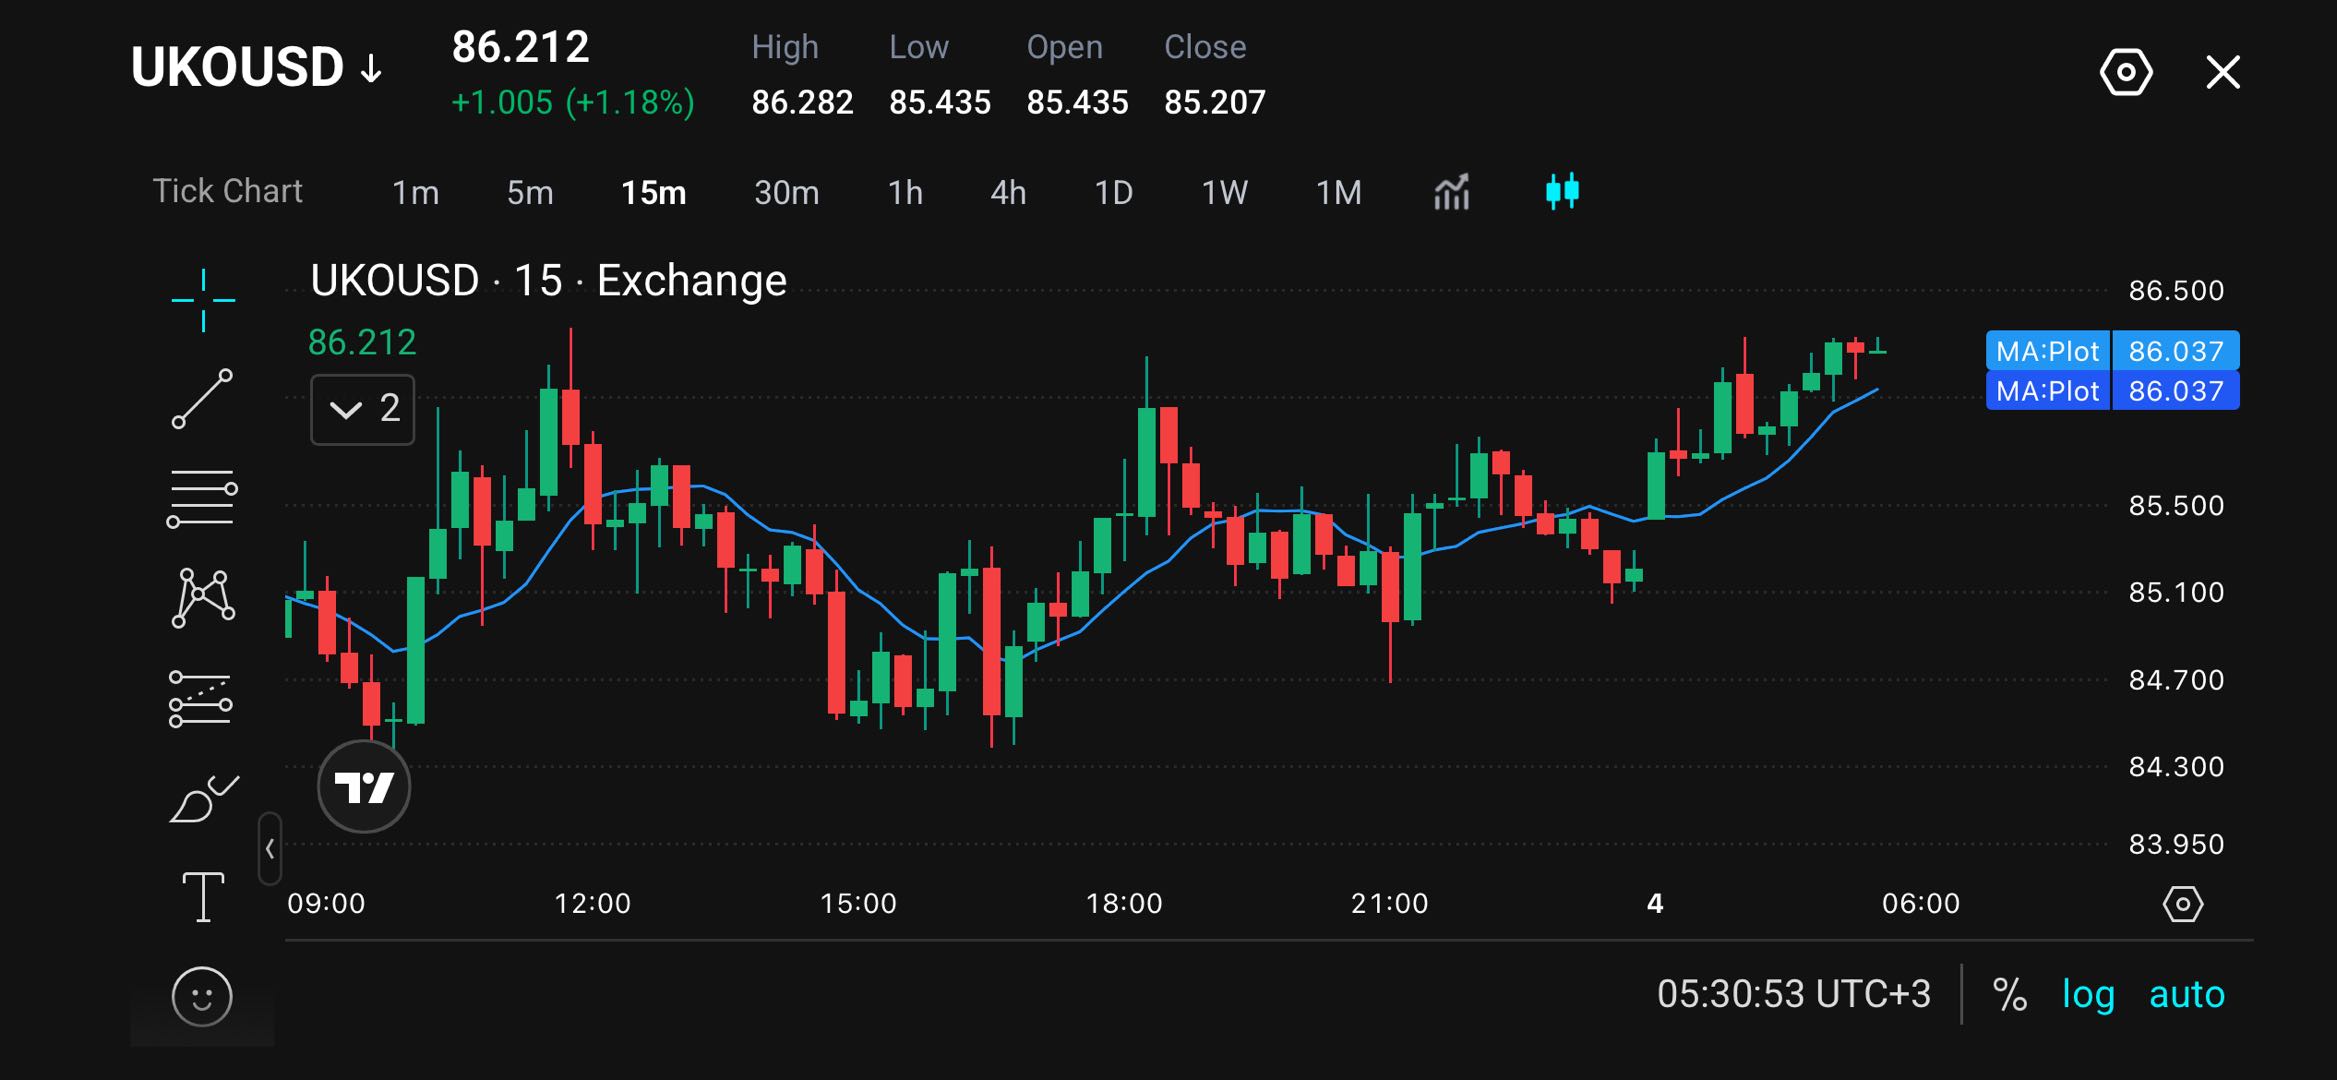Select the trend line drawing tool
Image resolution: width=2337 pixels, height=1080 pixels.
pyautogui.click(x=202, y=399)
